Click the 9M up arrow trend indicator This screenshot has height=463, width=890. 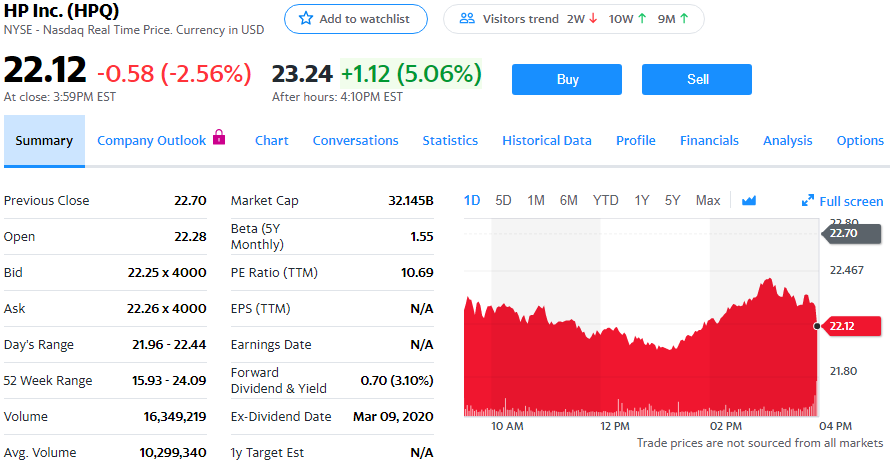(684, 19)
